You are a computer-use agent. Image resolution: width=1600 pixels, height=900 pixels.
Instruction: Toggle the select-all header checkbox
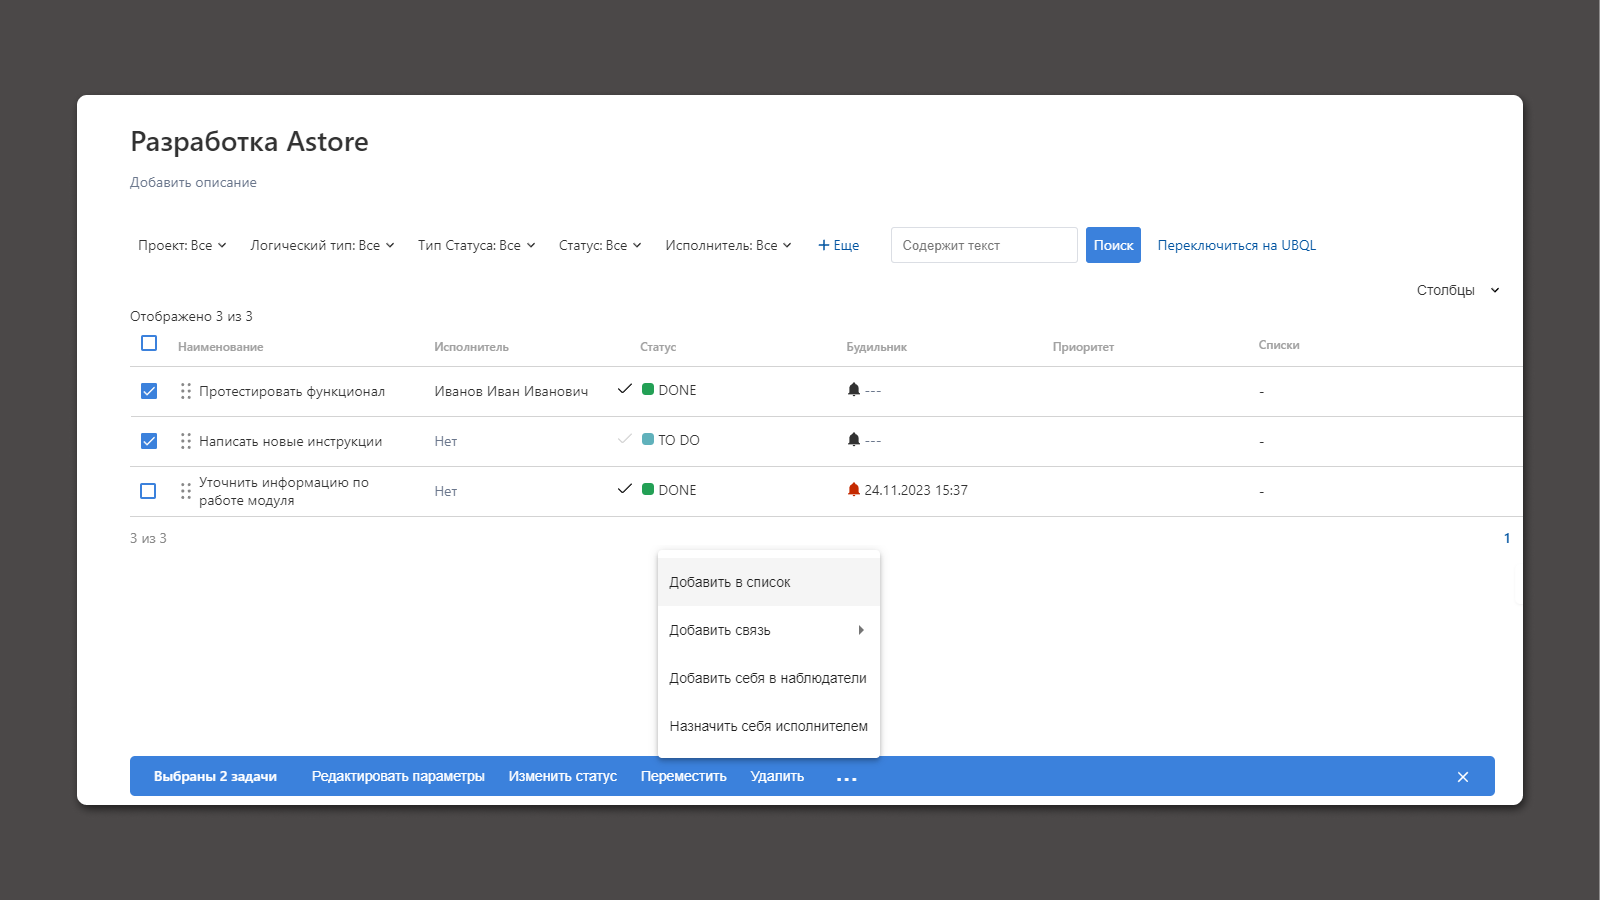pos(149,343)
